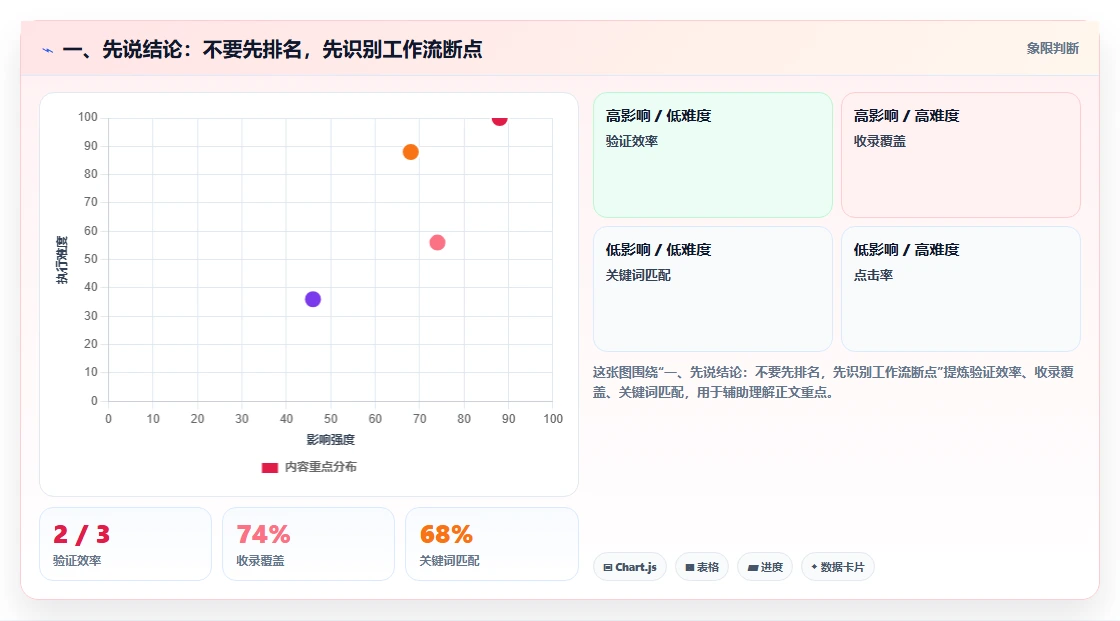The height and width of the screenshot is (621, 1120).
Task: Select the 高影响 / 高难度 quadrant card
Action: pos(961,155)
